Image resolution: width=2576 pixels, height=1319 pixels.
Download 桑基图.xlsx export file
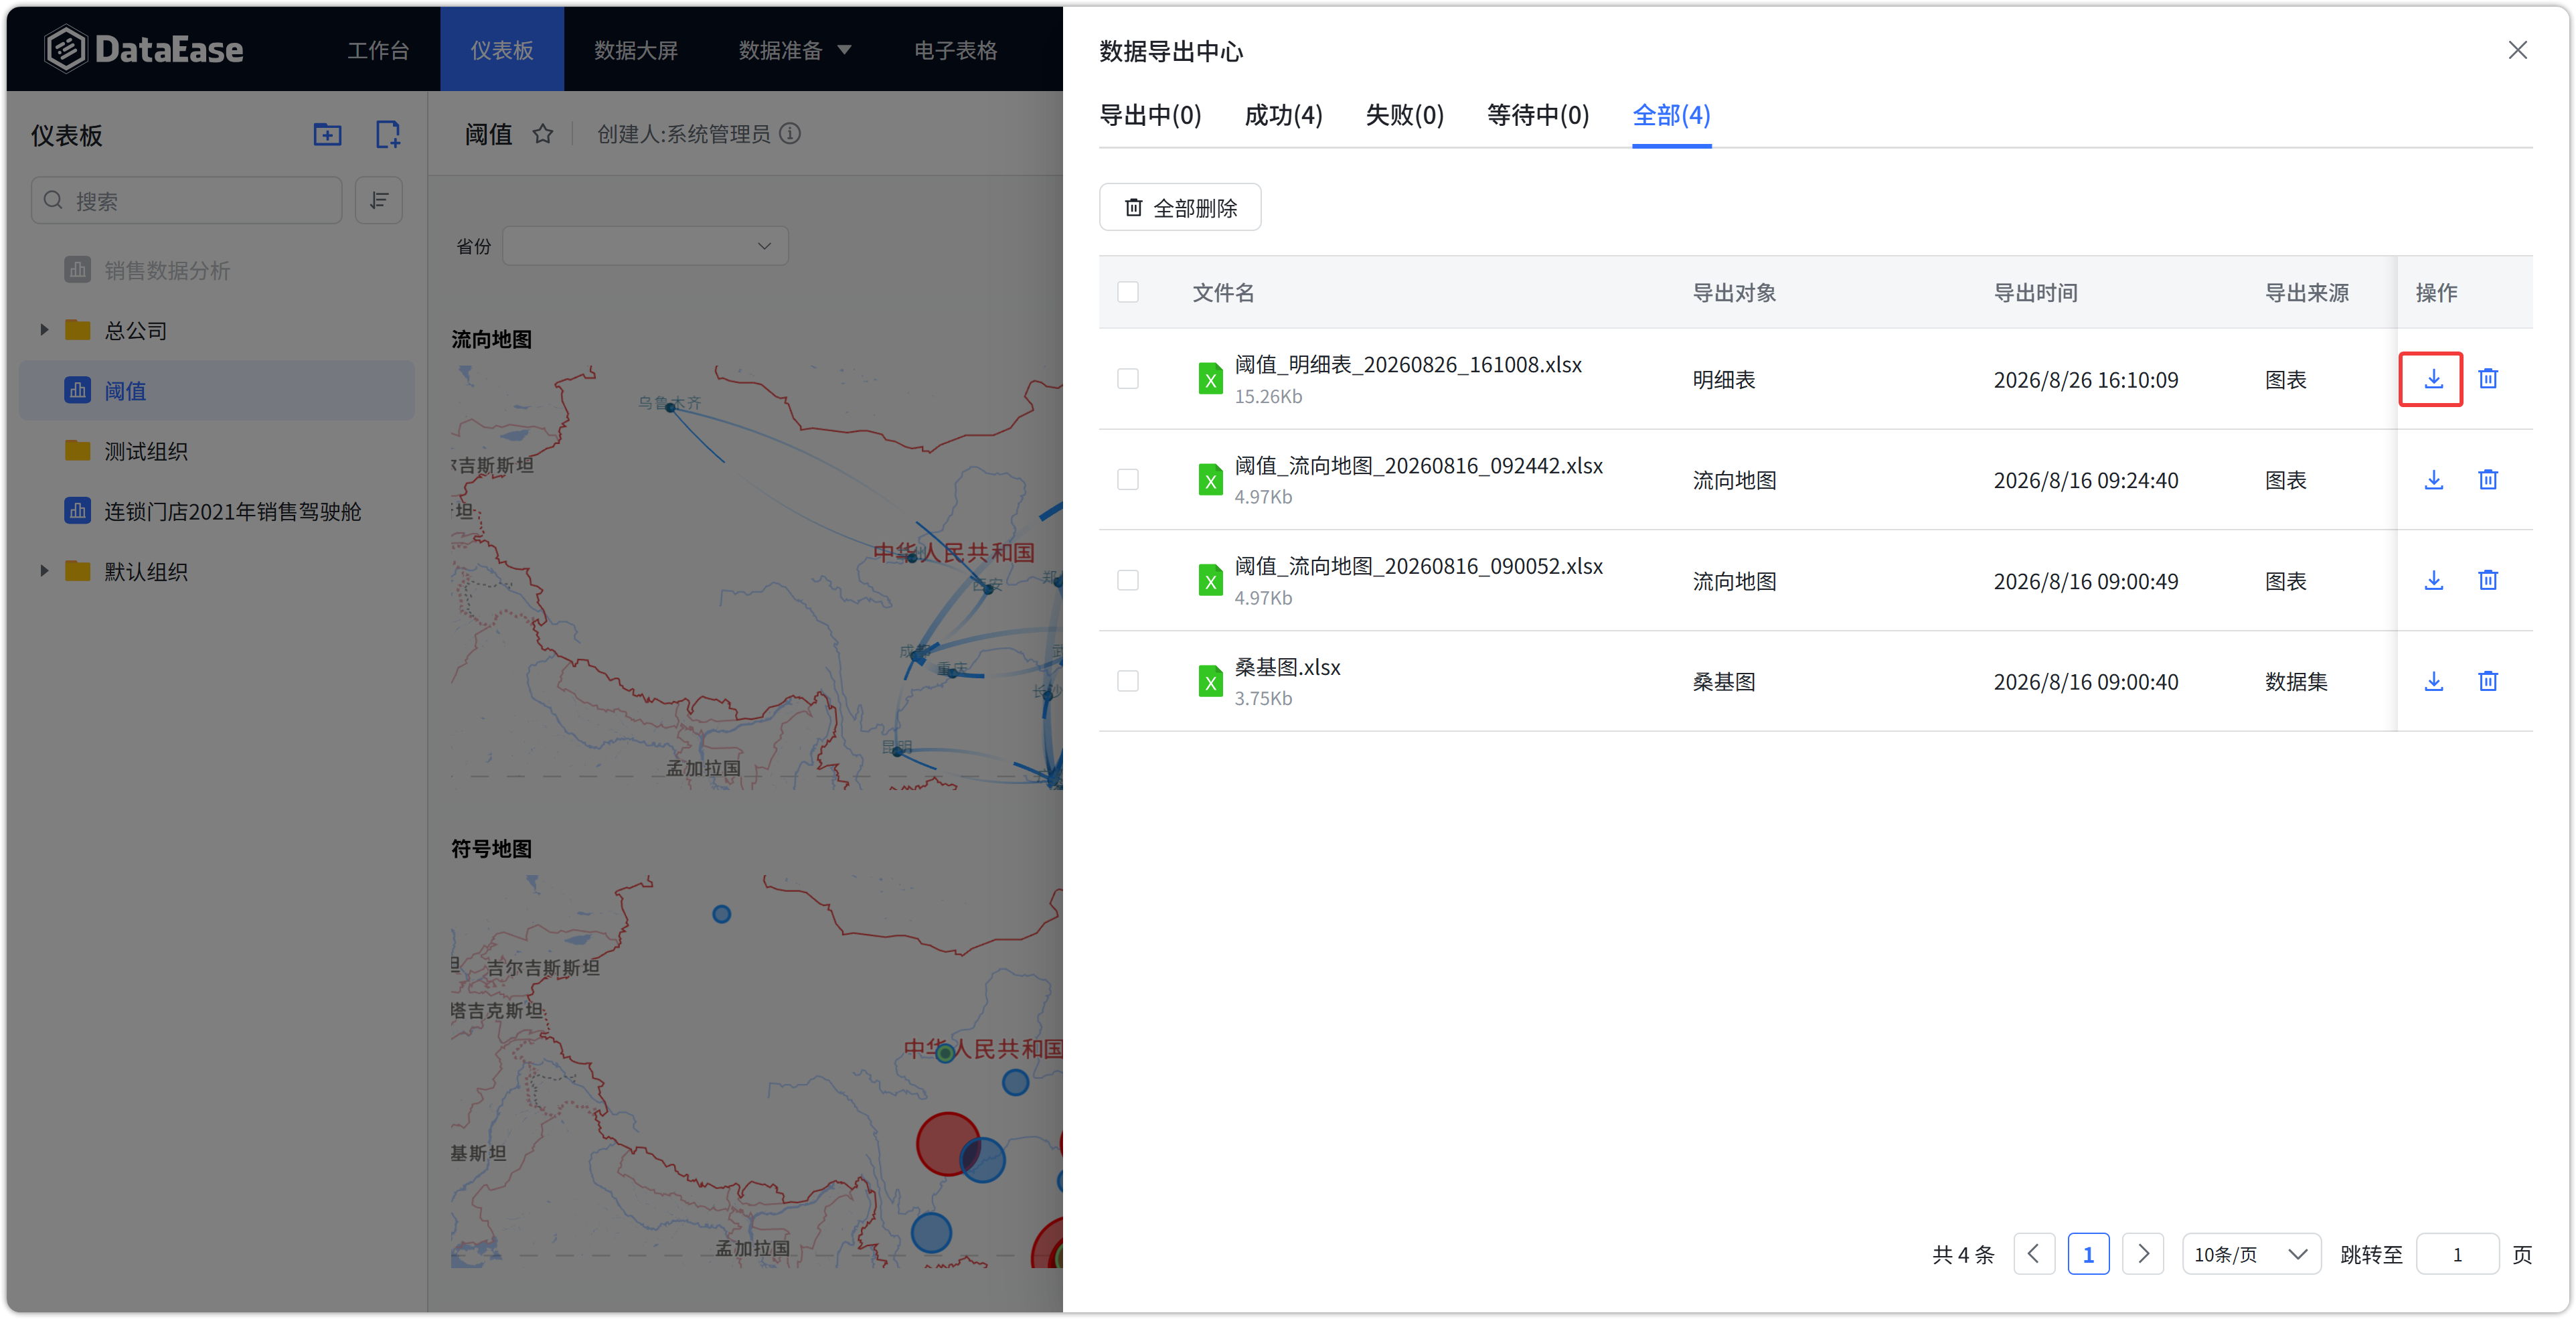2433,681
